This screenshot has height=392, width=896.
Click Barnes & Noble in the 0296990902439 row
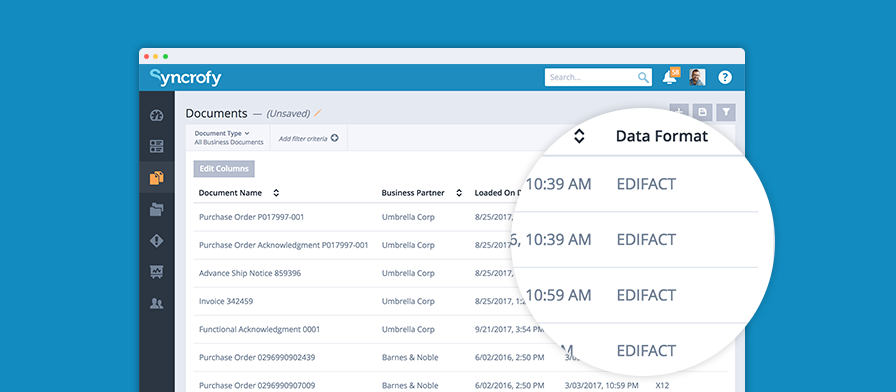point(410,358)
